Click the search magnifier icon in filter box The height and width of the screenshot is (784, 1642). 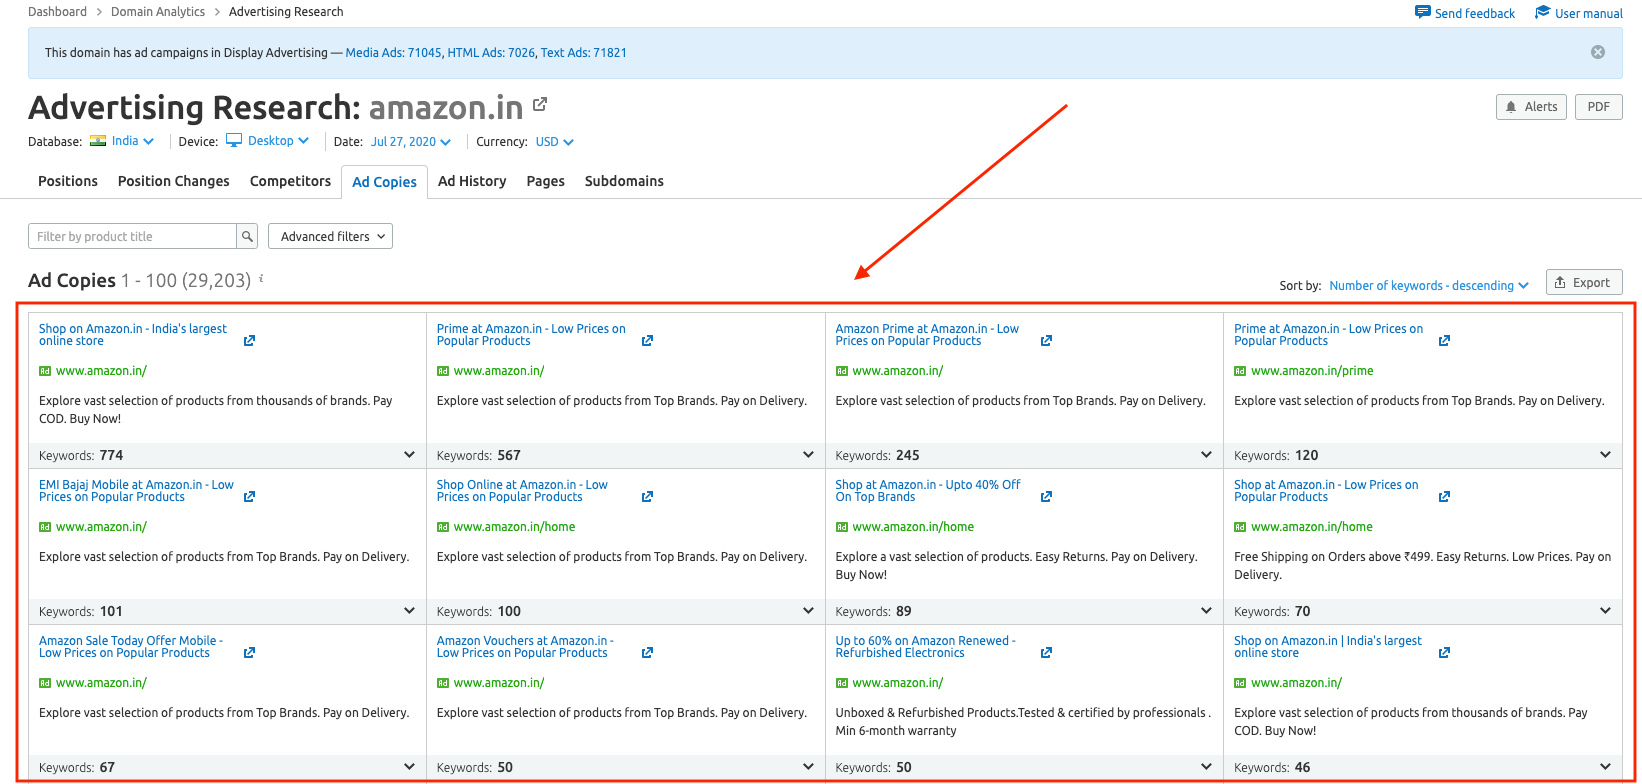click(247, 236)
